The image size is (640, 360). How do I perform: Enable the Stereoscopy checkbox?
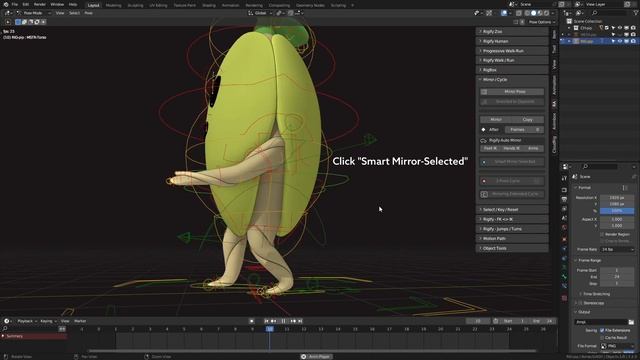(581, 303)
